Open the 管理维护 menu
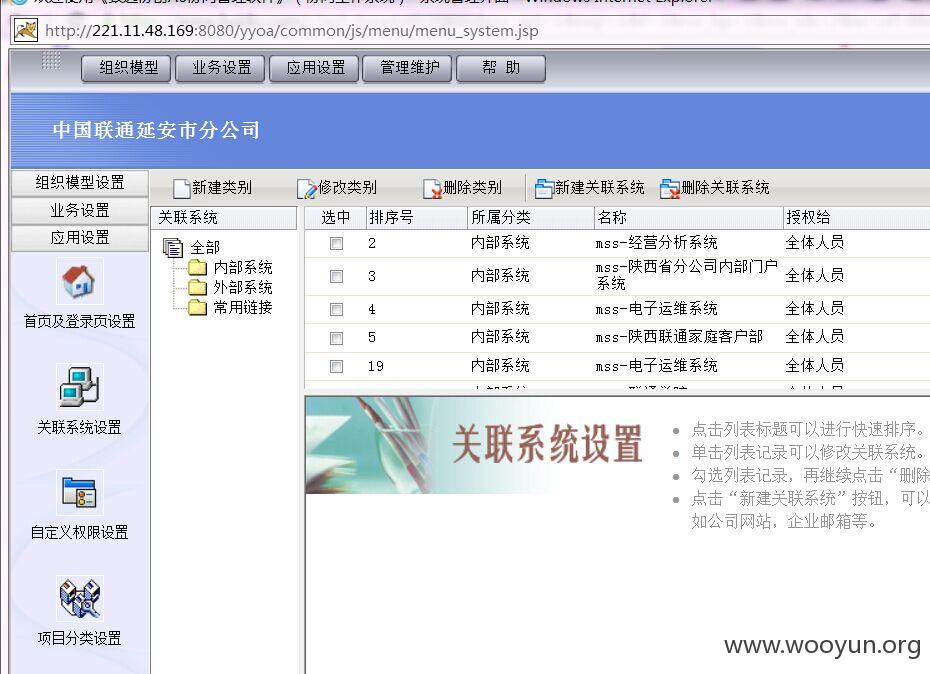Viewport: 930px width, 674px height. 408,68
